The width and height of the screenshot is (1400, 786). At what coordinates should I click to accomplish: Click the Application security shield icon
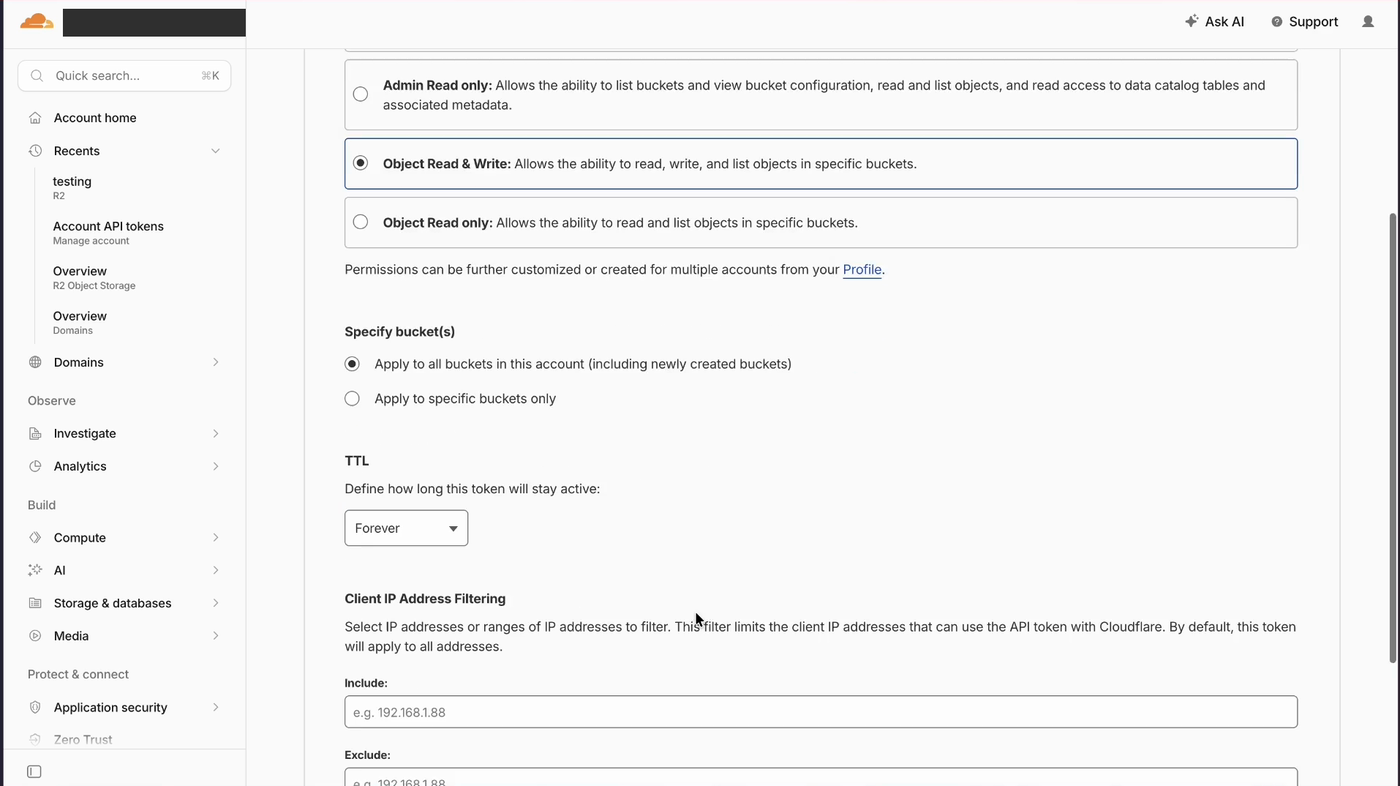coord(35,707)
